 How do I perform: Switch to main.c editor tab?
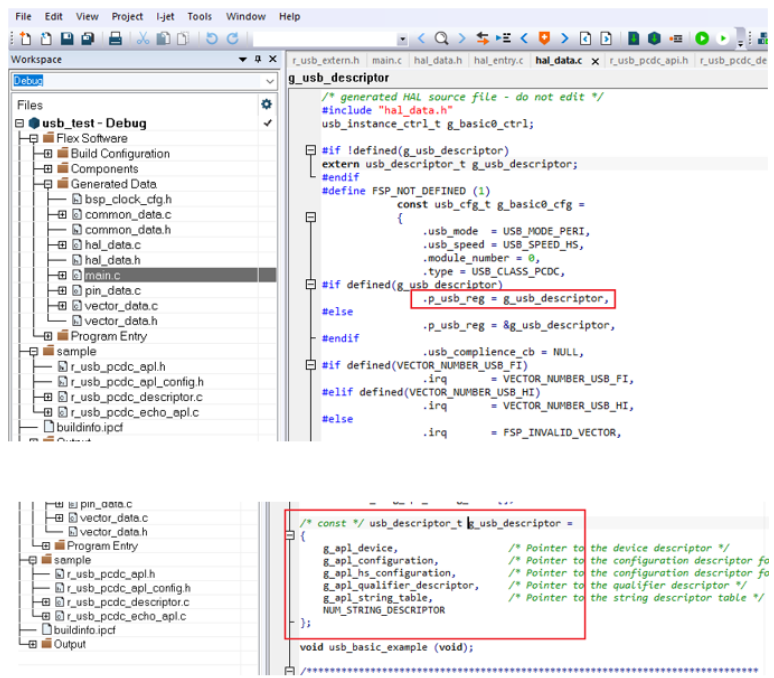coord(387,60)
